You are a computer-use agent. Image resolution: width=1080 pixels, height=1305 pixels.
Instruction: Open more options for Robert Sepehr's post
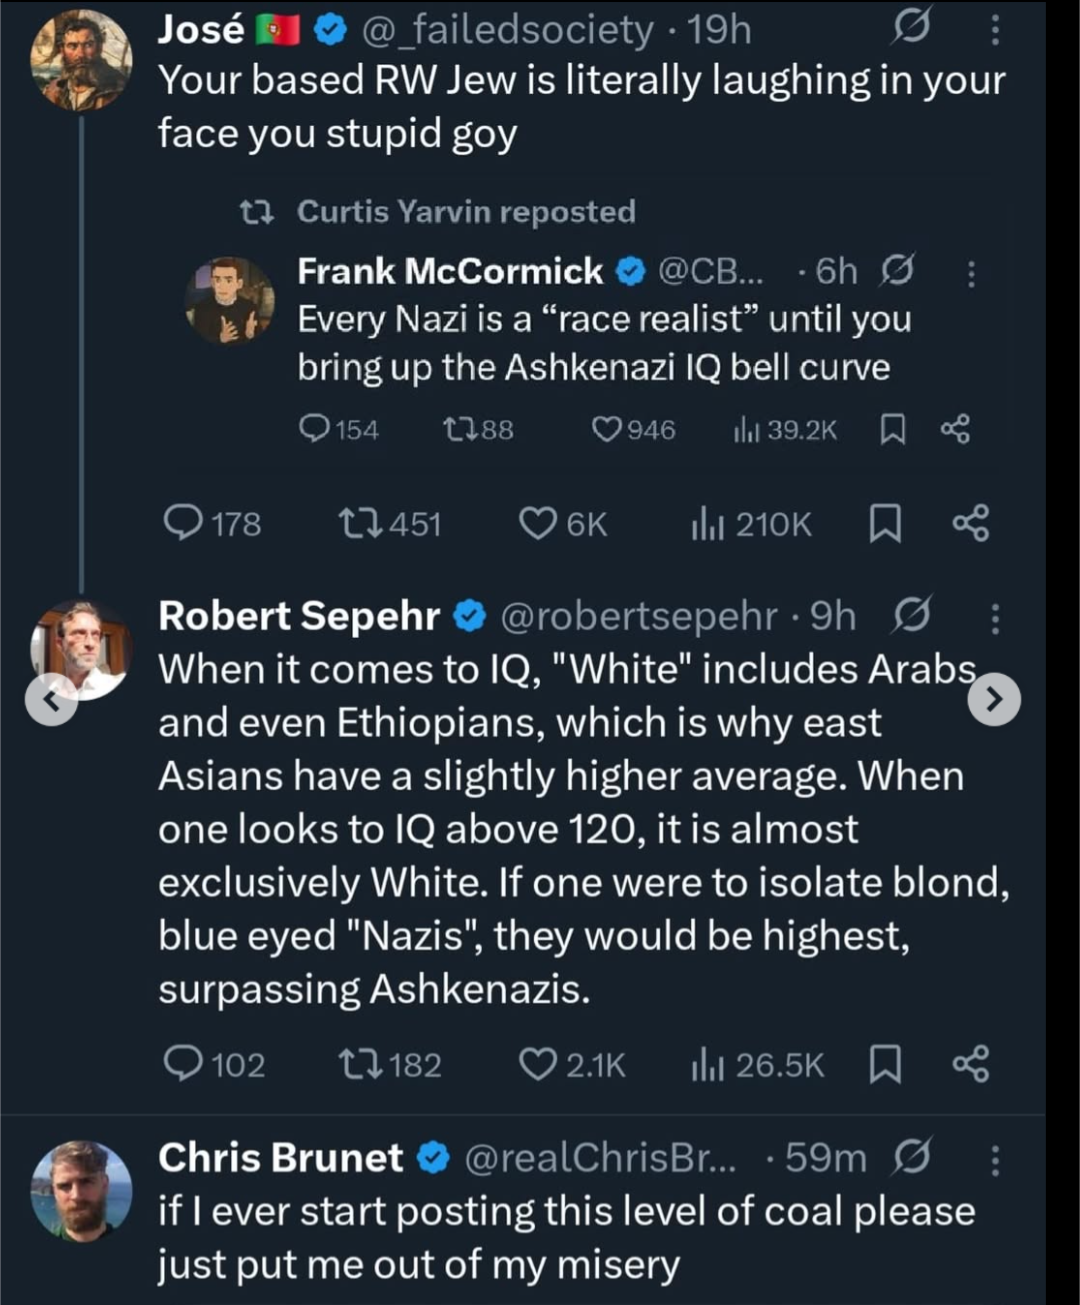[x=994, y=618]
